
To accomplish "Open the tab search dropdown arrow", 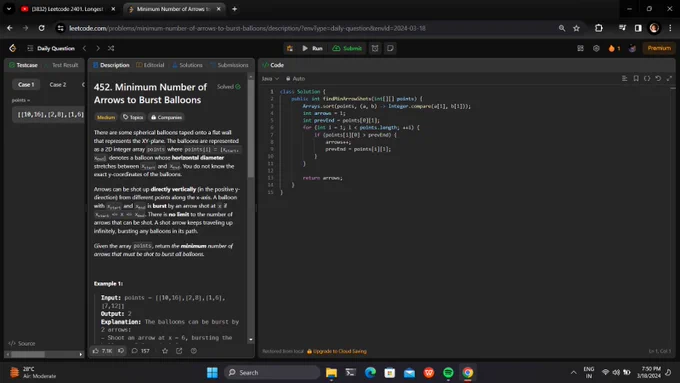I will (9, 9).
